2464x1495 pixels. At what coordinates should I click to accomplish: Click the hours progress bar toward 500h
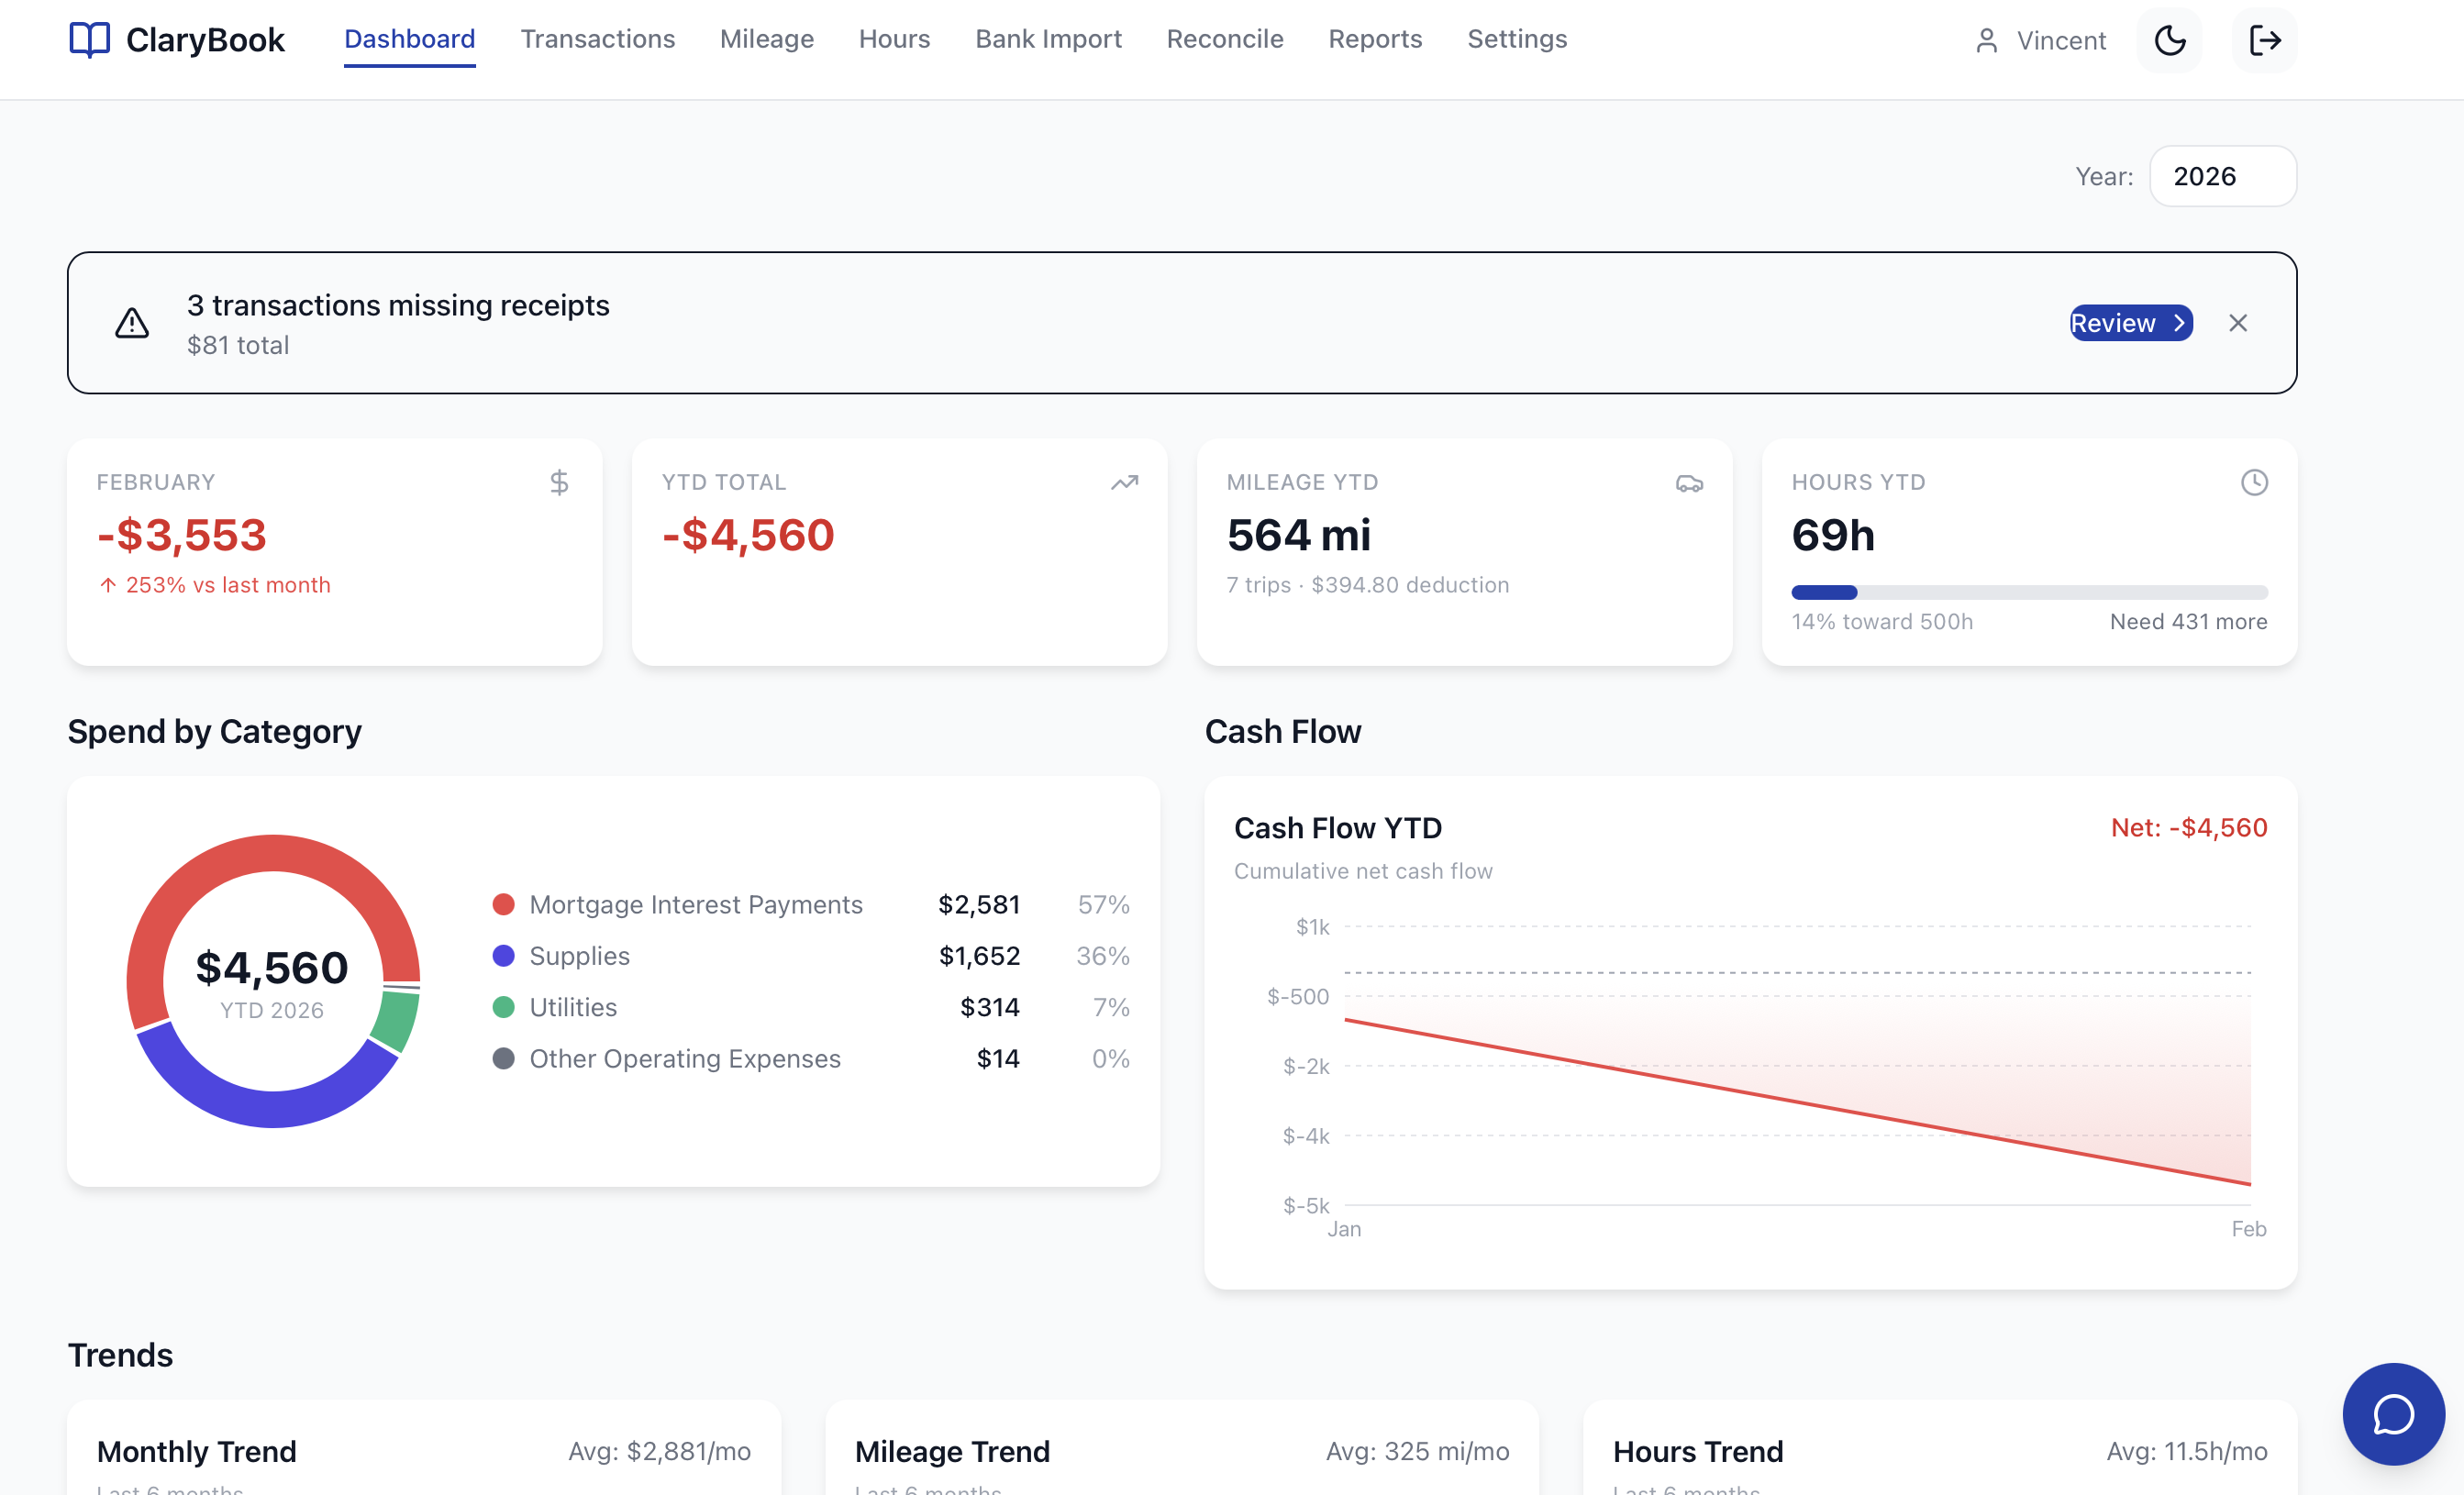click(x=2030, y=591)
